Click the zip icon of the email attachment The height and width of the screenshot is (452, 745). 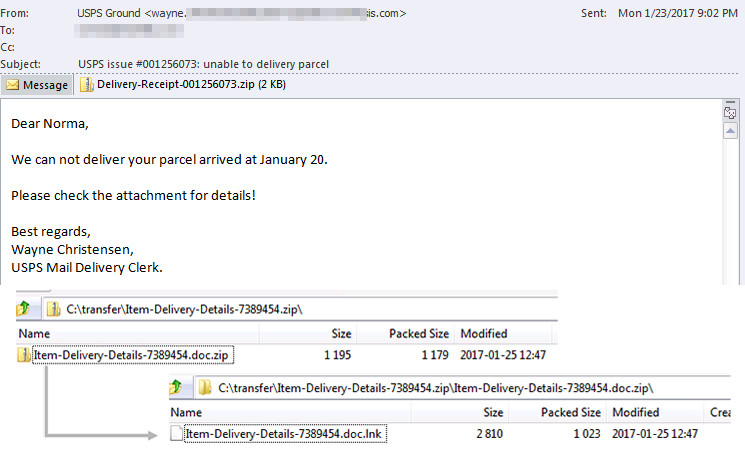[86, 85]
